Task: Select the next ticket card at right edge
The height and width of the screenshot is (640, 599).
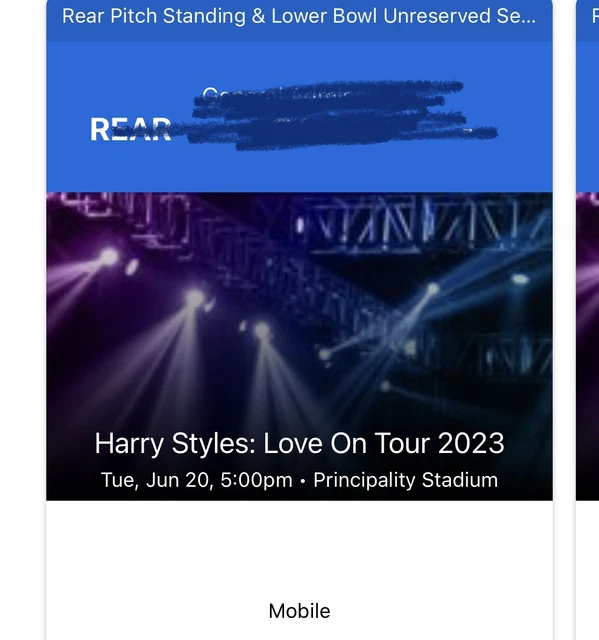Action: pyautogui.click(x=588, y=320)
